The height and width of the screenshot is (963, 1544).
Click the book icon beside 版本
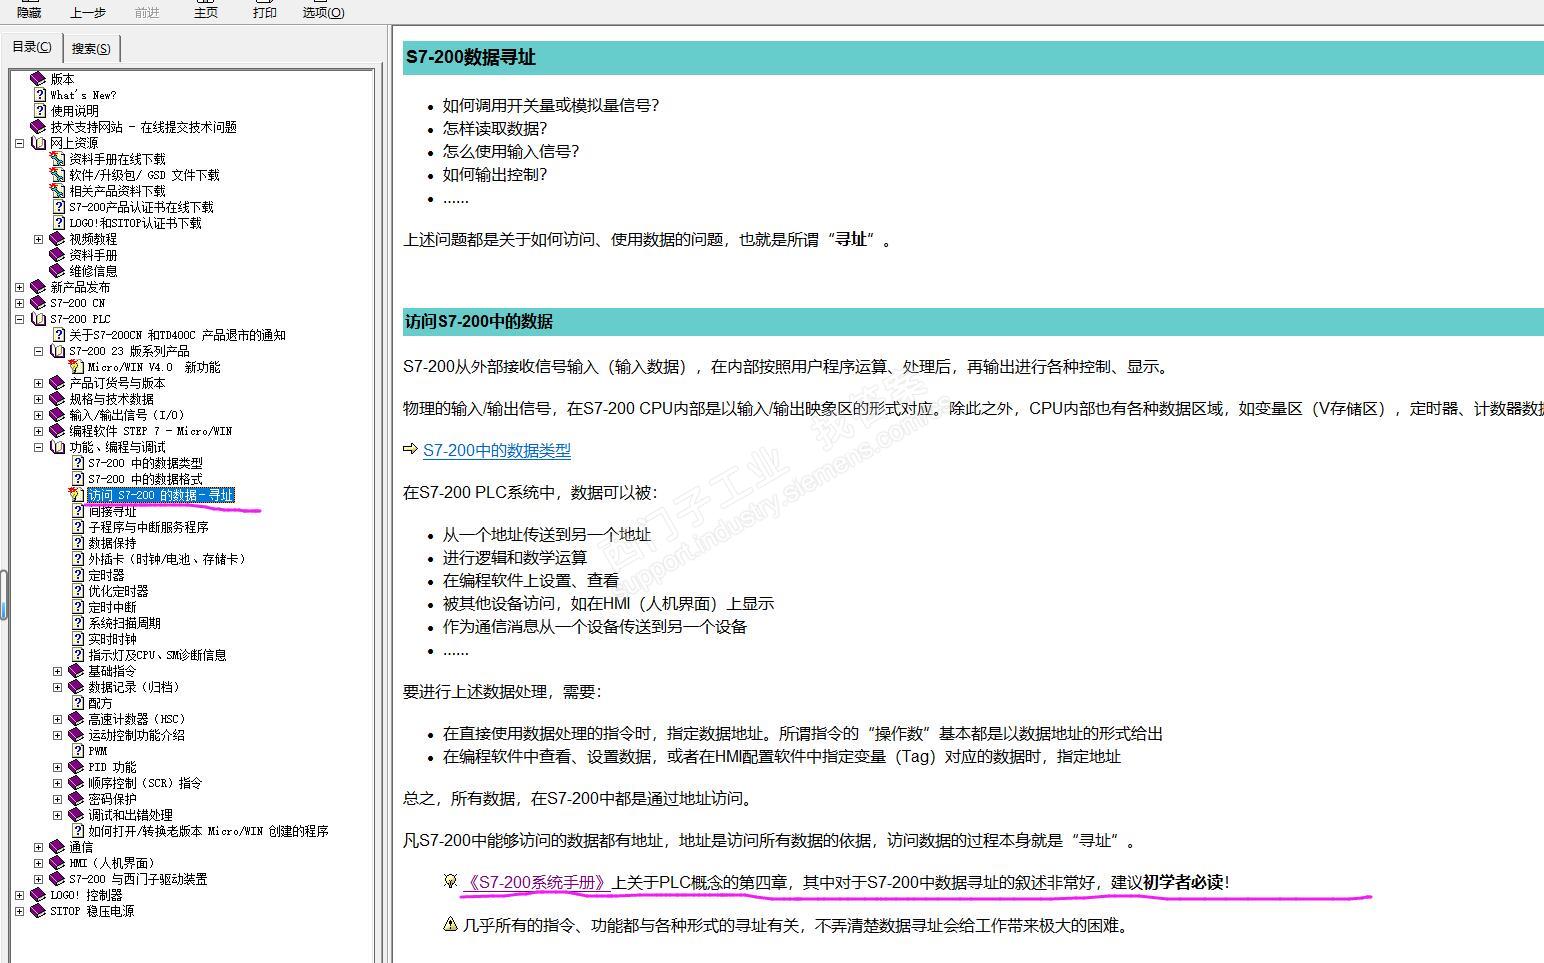pos(38,79)
